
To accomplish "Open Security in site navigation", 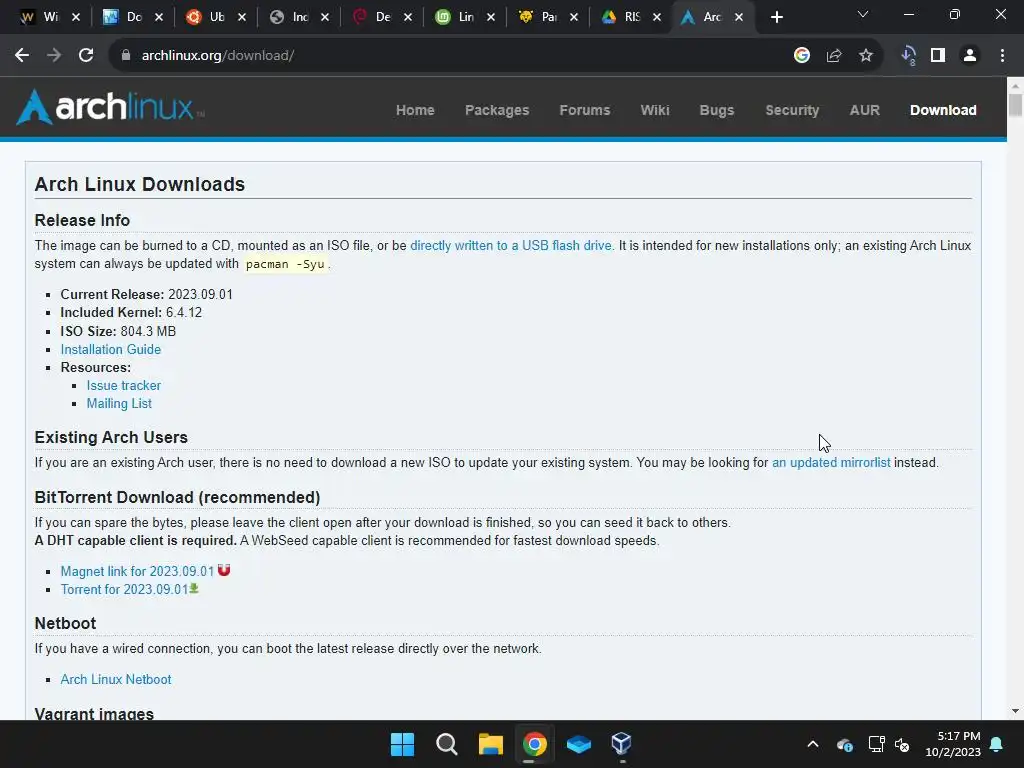I will [792, 110].
